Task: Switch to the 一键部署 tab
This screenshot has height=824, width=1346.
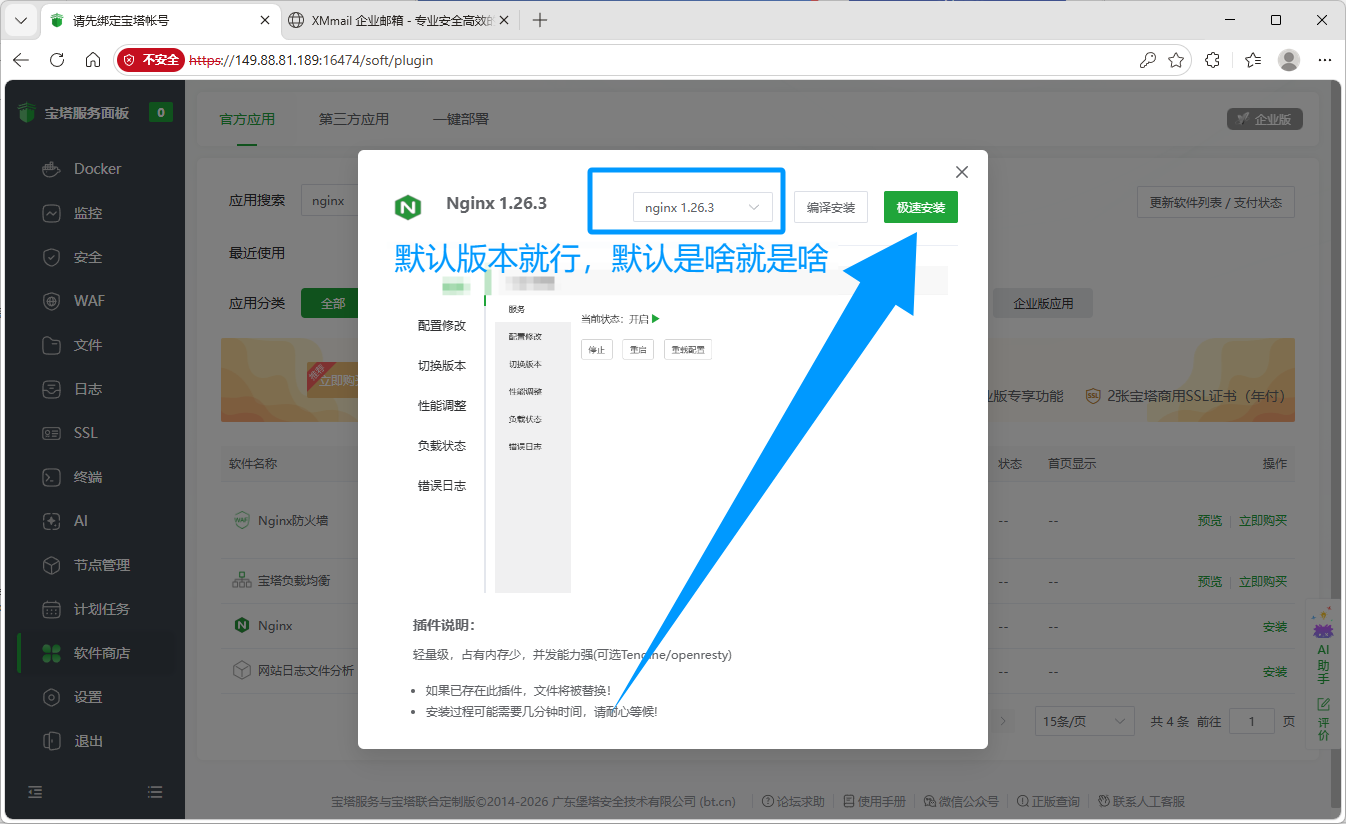Action: [x=461, y=119]
